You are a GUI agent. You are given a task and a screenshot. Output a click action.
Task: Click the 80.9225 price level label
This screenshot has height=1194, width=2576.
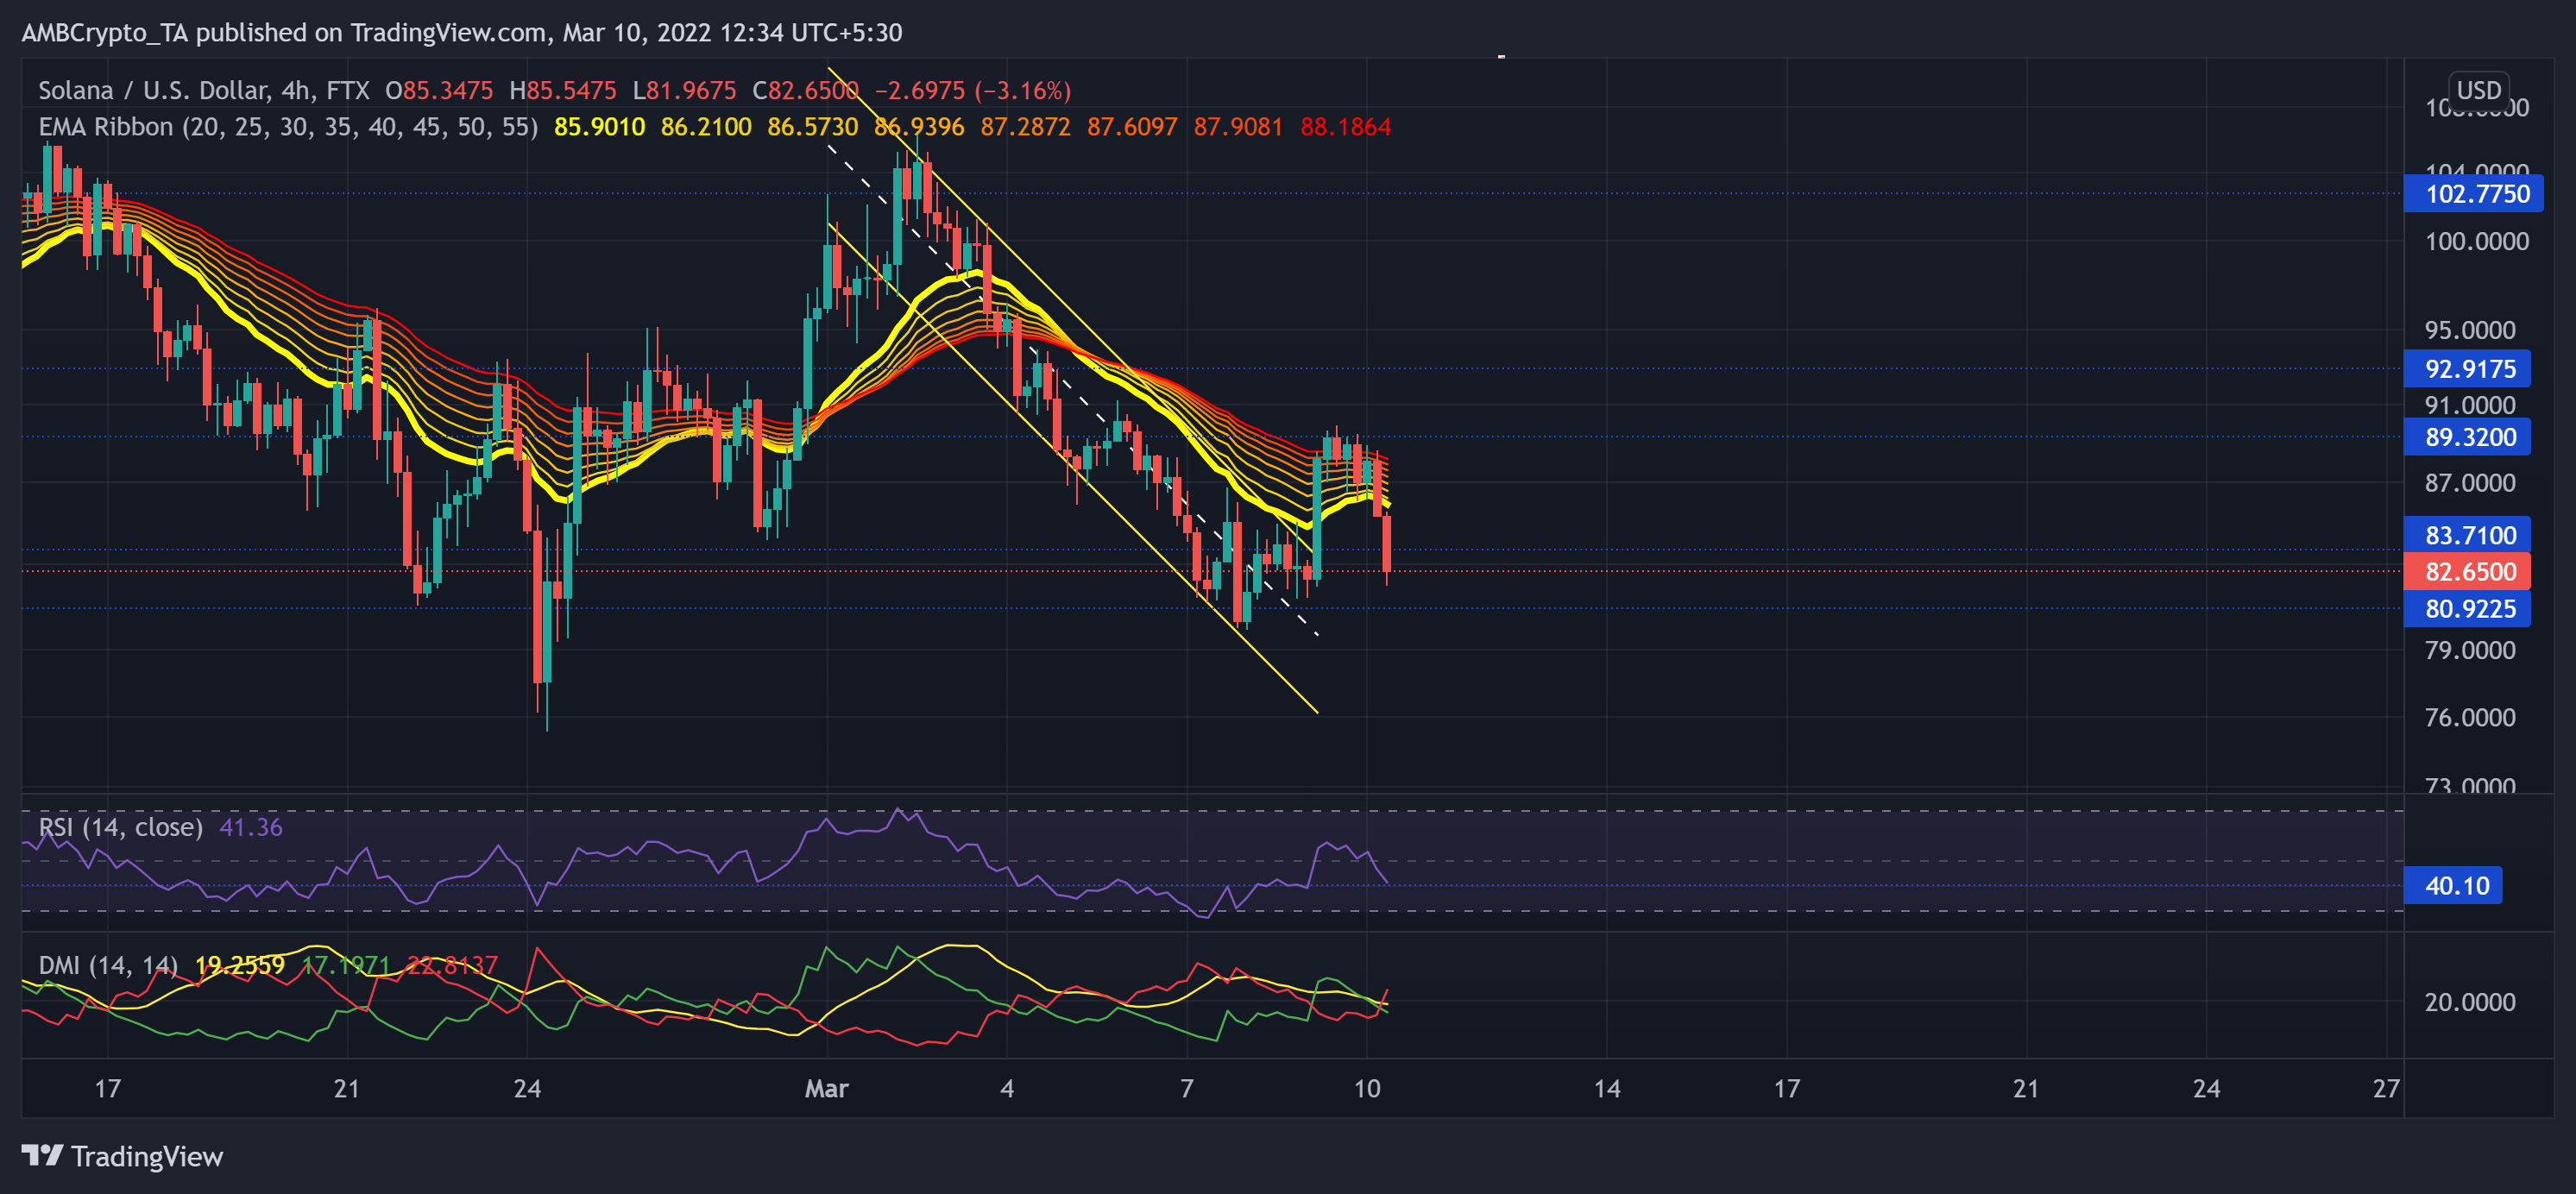coord(2469,609)
